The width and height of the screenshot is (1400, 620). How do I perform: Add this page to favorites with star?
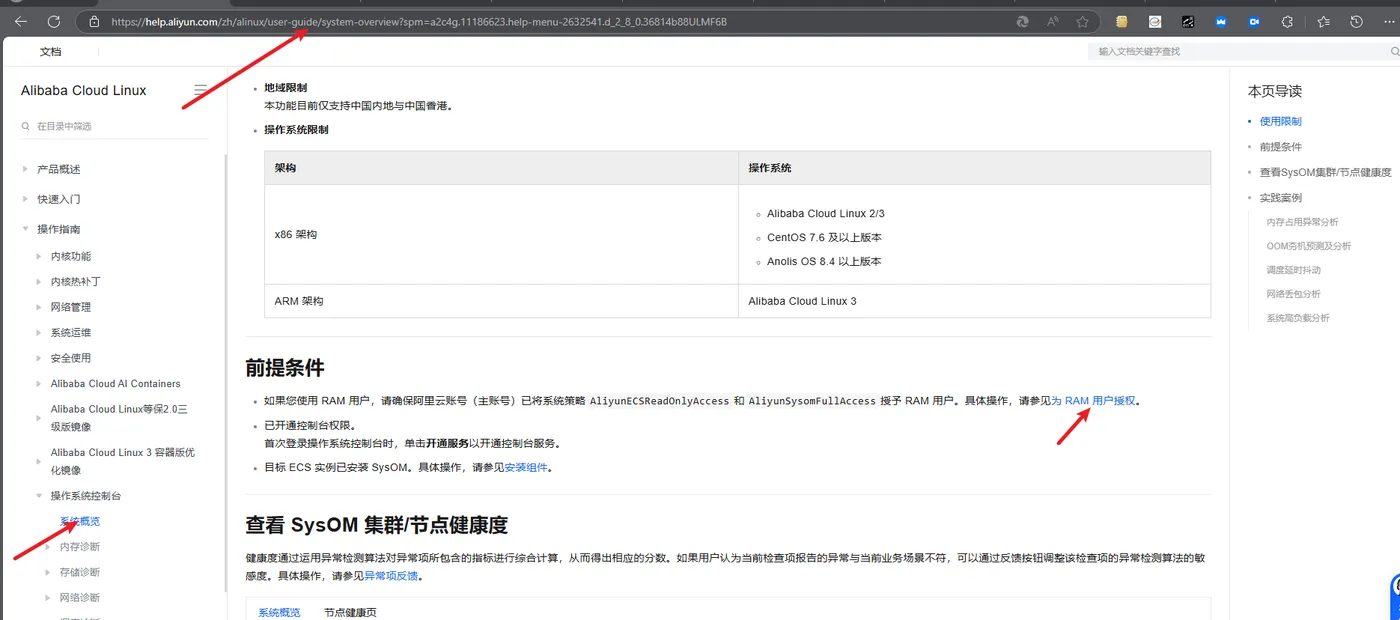tap(1083, 21)
